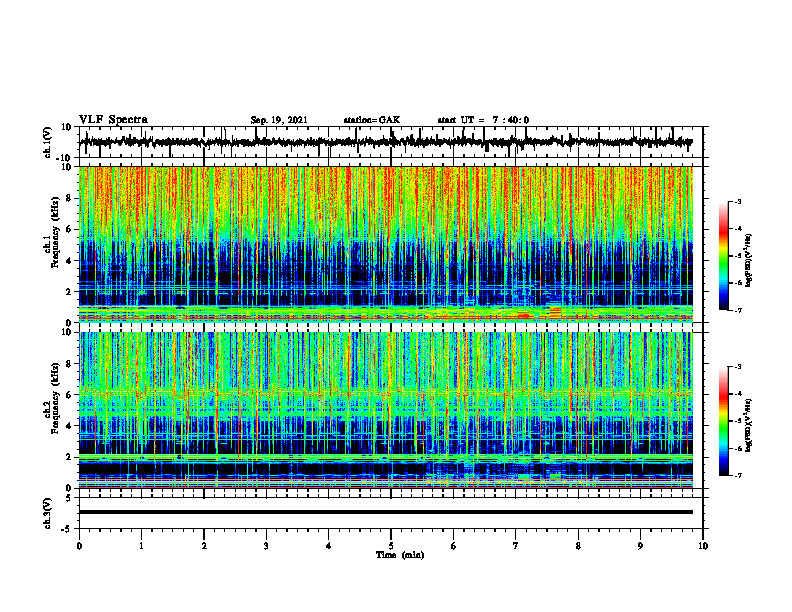792x612 pixels.
Task: Click the "2" kHz tick on the ch.2 frequency axis
Action: (69, 457)
